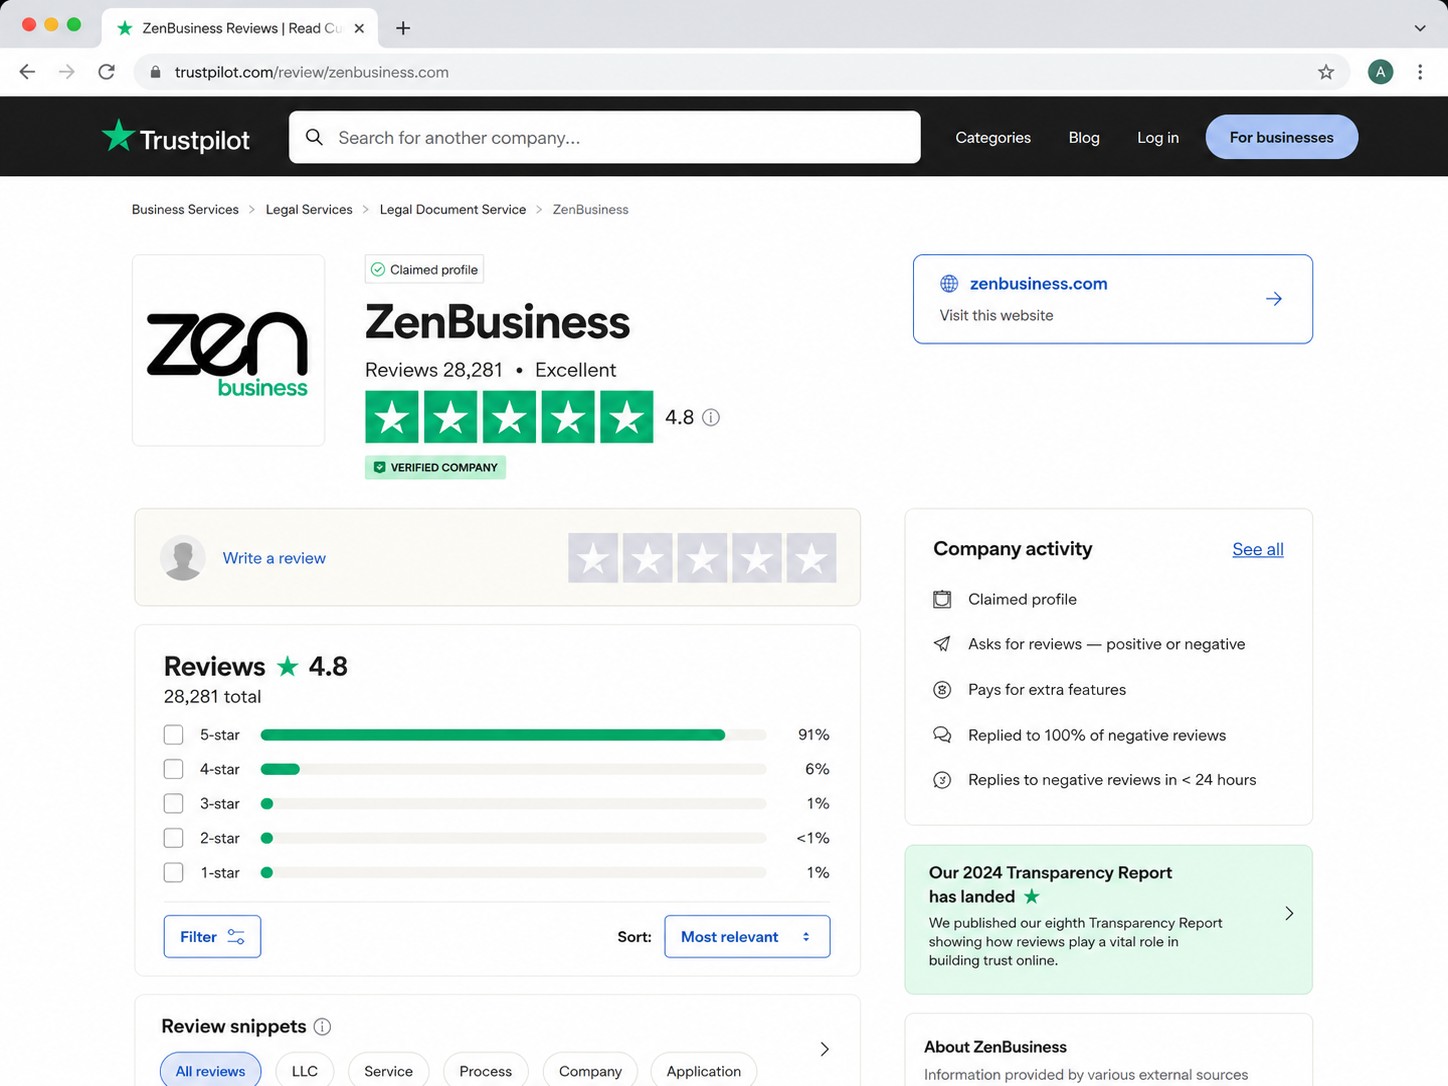This screenshot has height=1086, width=1448.
Task: Click the Claimed profile calendar icon in Company activity
Action: tap(942, 599)
